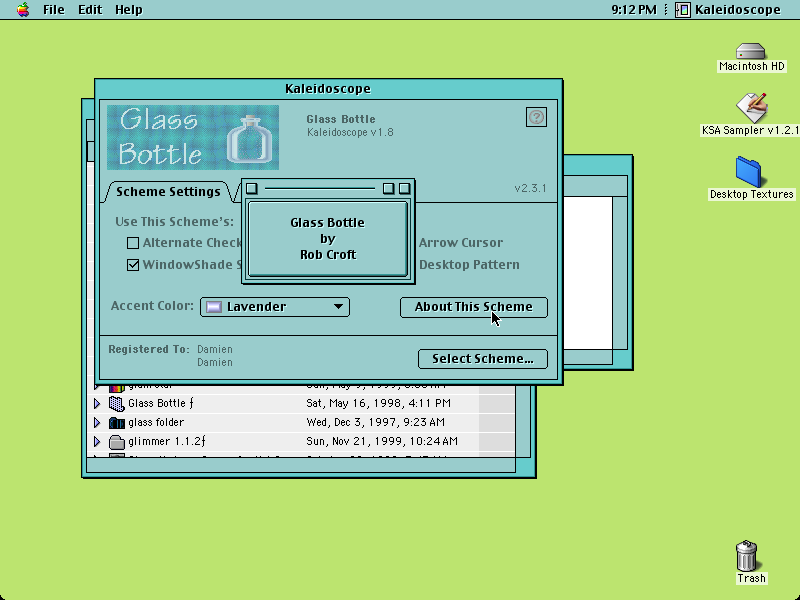
Task: Click the "Glass Bottle ƒ" file name
Action: point(161,404)
